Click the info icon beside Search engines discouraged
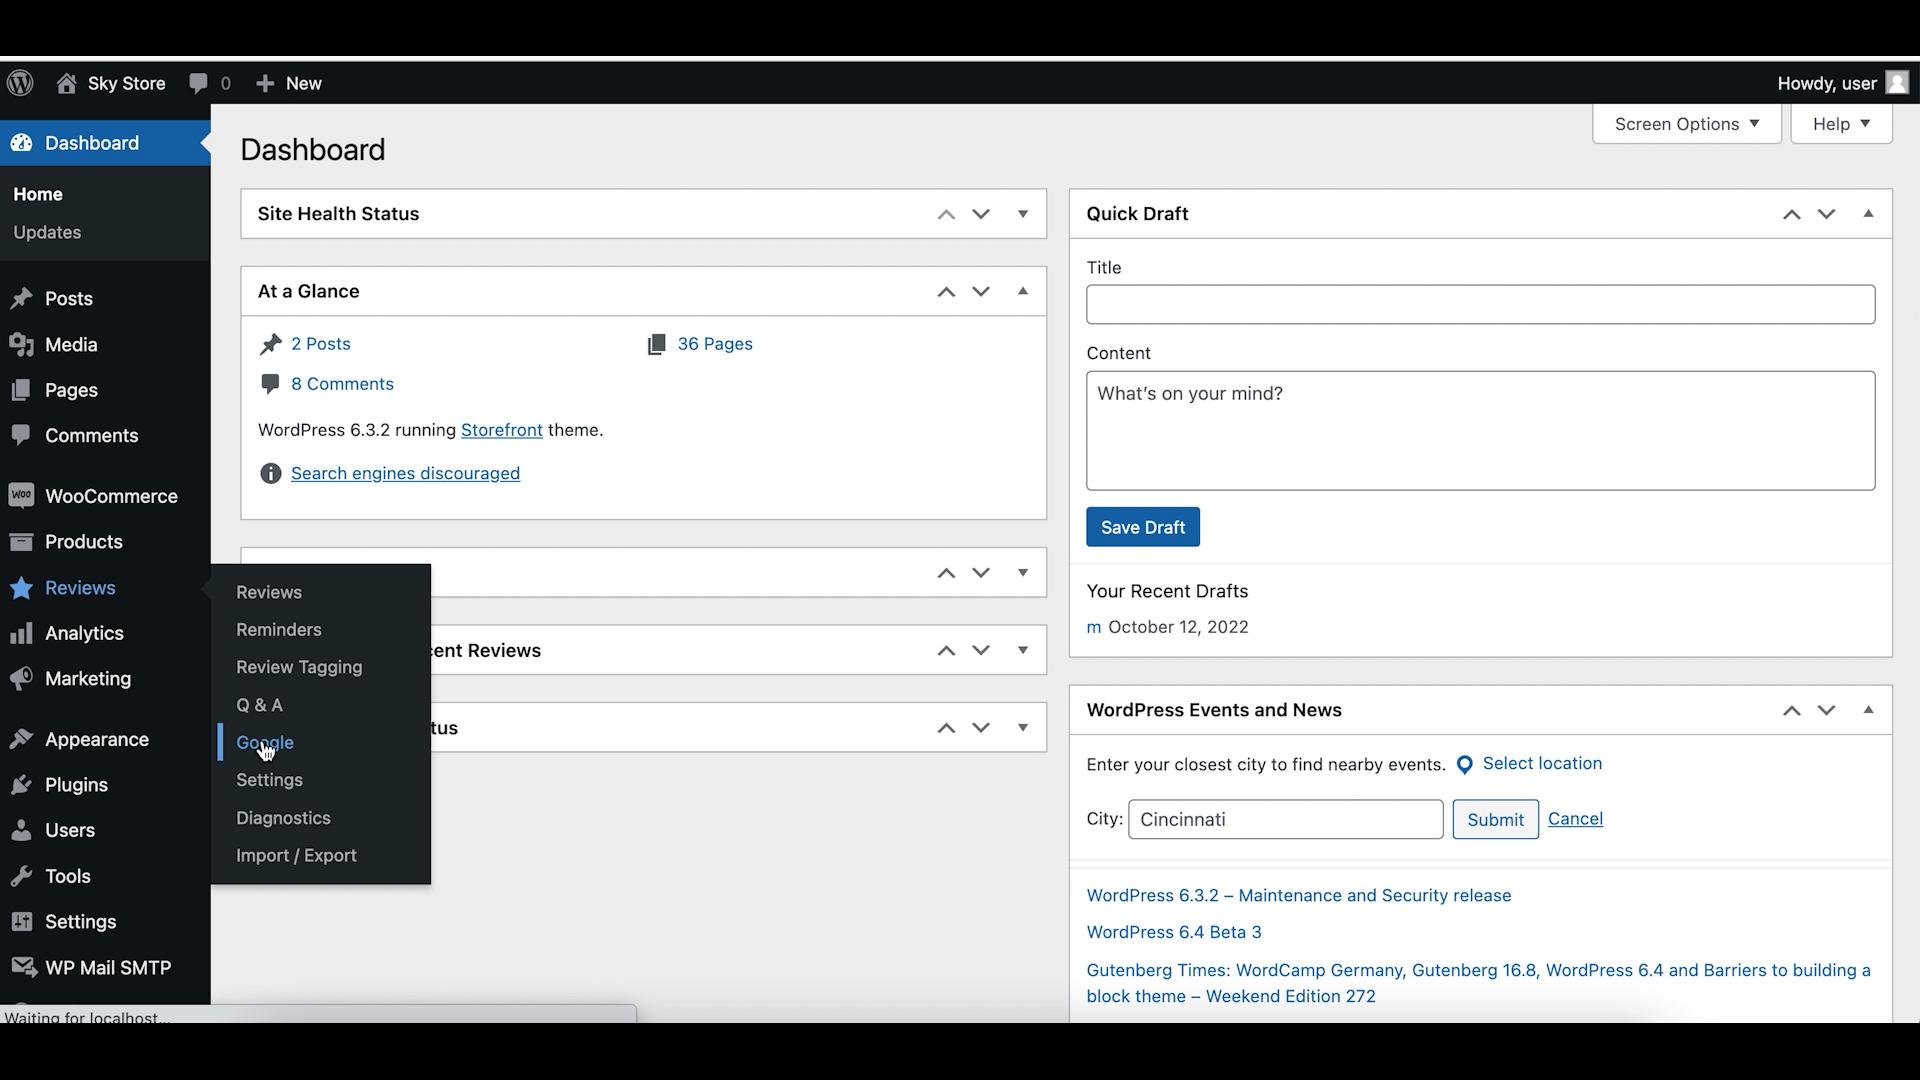1920x1080 pixels. [x=270, y=473]
